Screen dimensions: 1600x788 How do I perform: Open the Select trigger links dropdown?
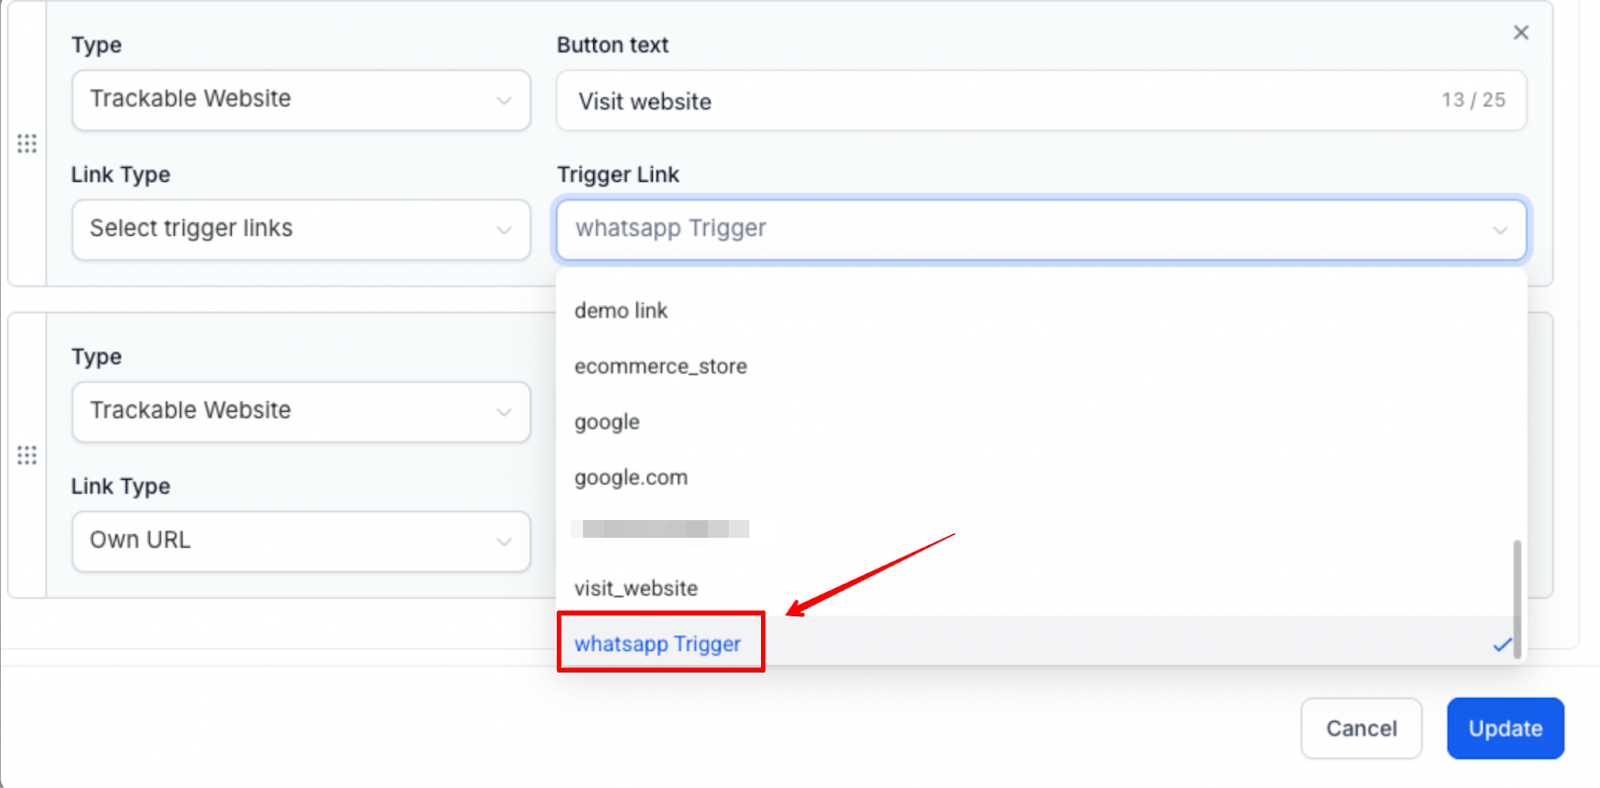300,230
